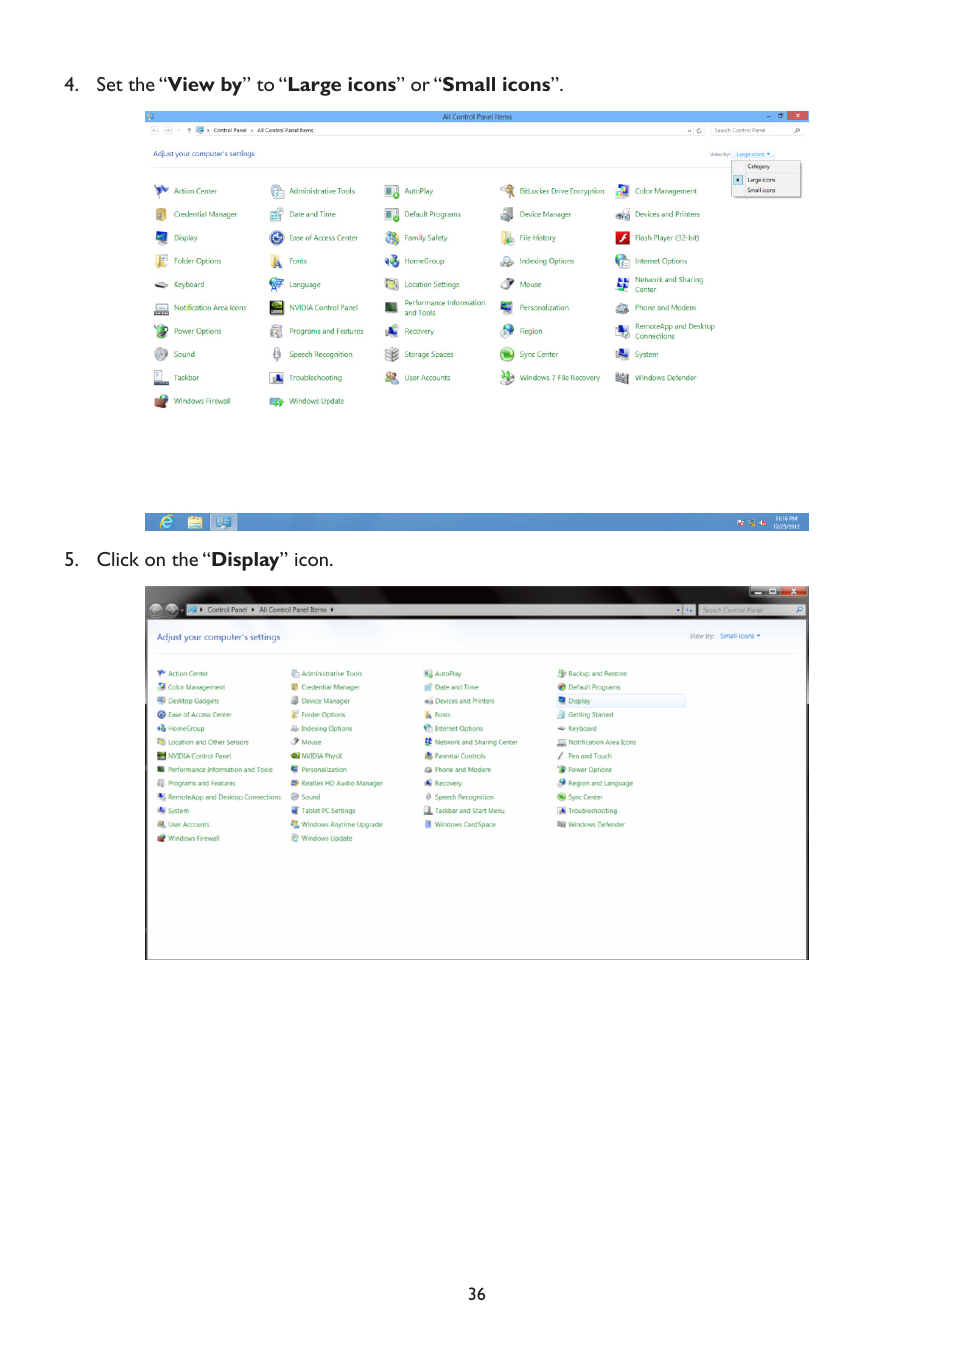Open Speech Recognition in large-icons view
This screenshot has height=1354, width=954.
[311, 354]
